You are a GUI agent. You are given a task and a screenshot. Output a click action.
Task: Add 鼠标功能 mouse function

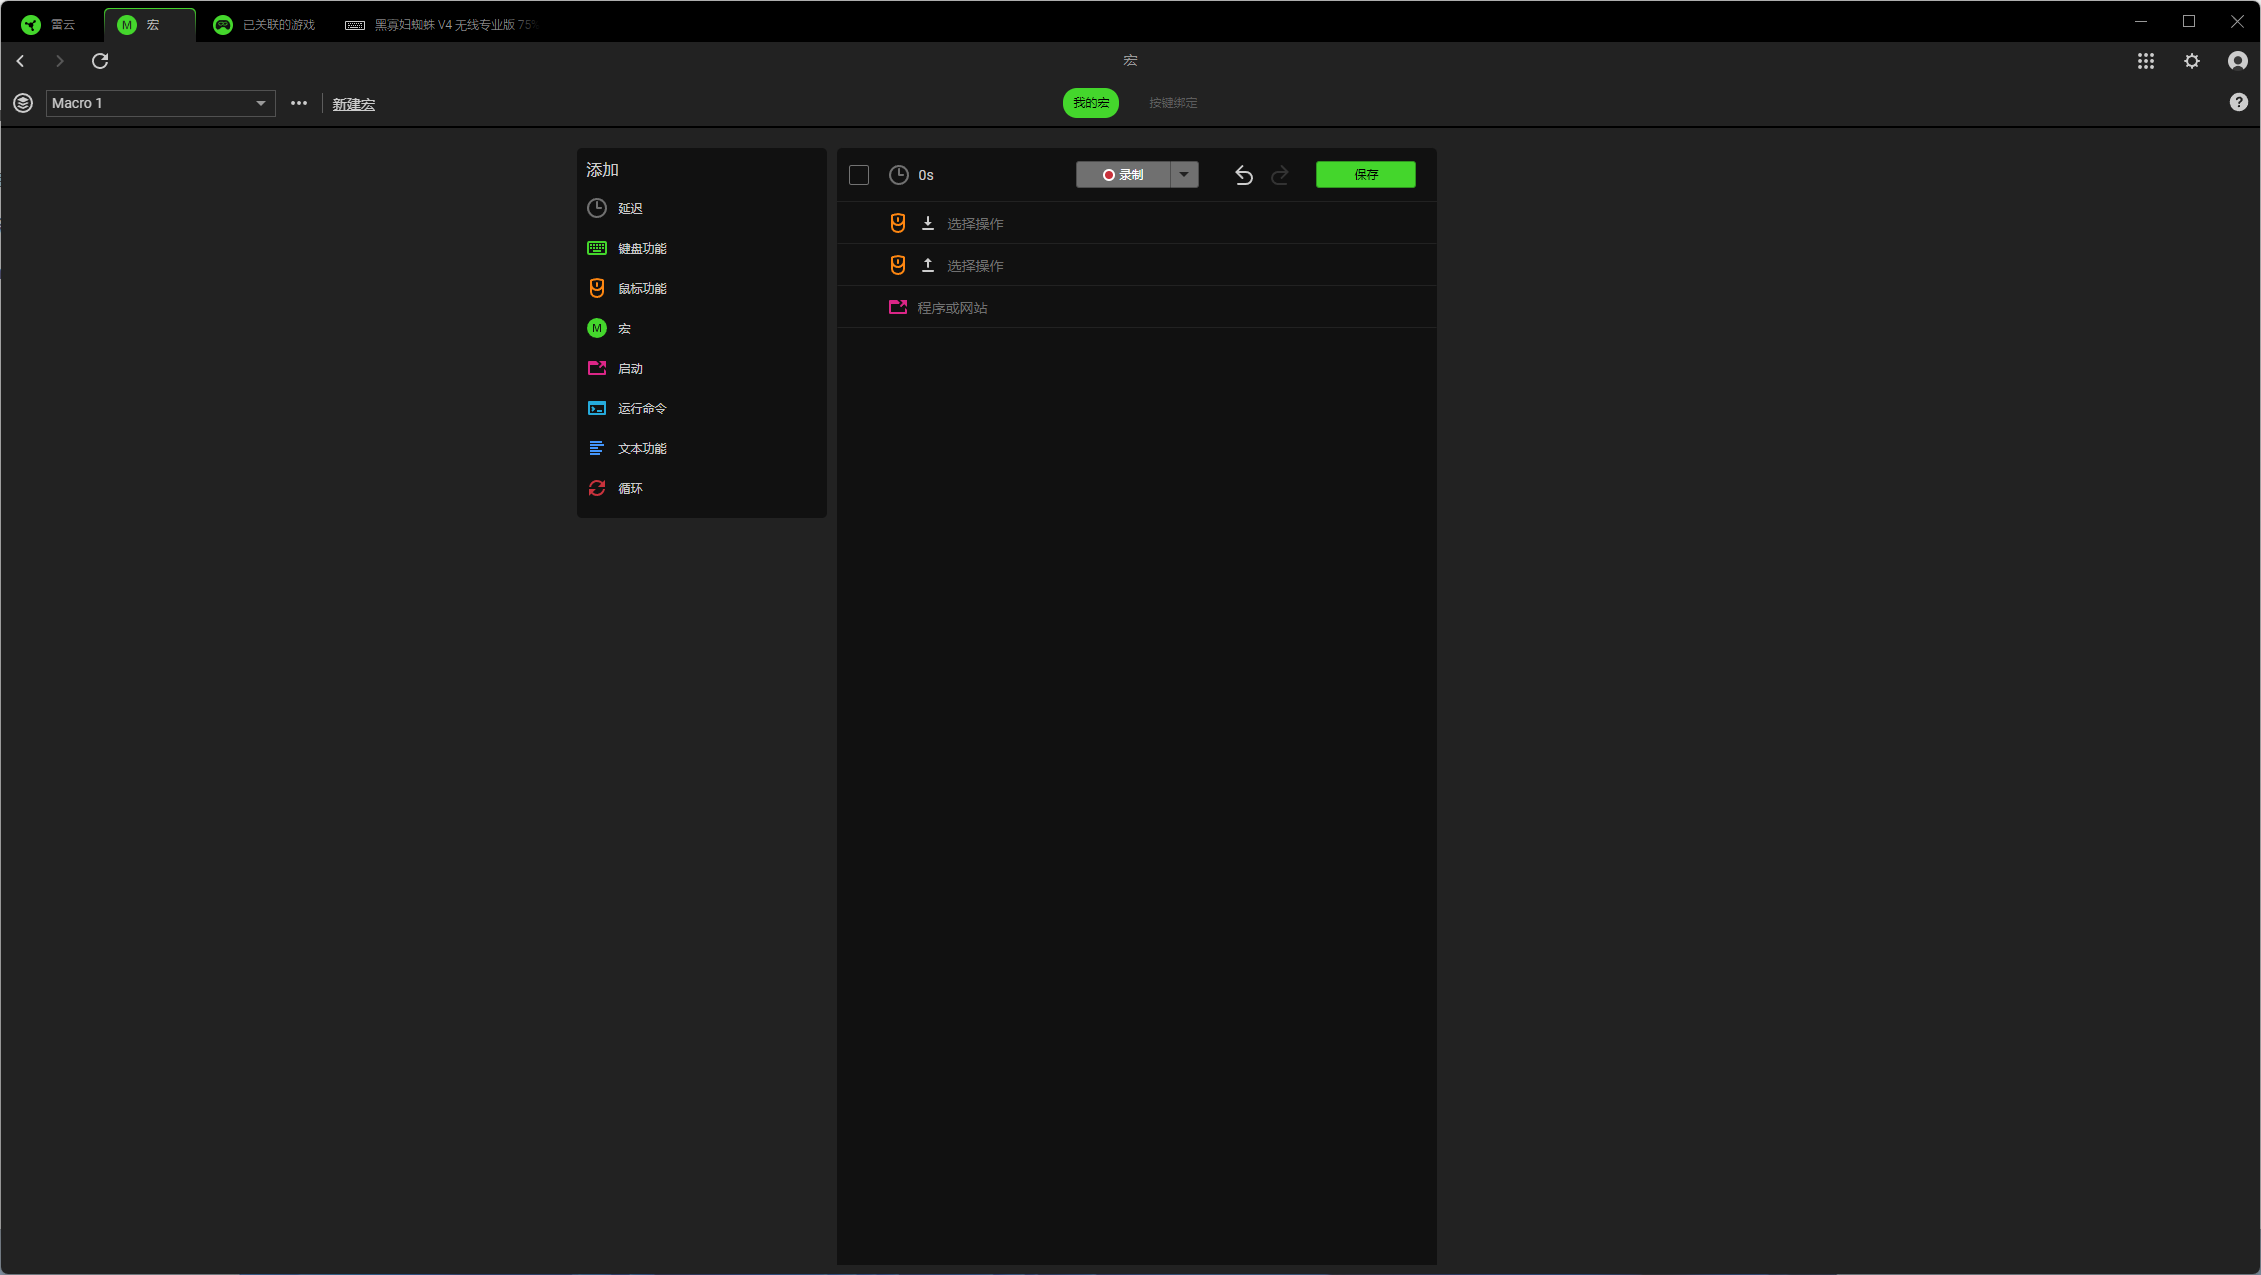click(641, 288)
